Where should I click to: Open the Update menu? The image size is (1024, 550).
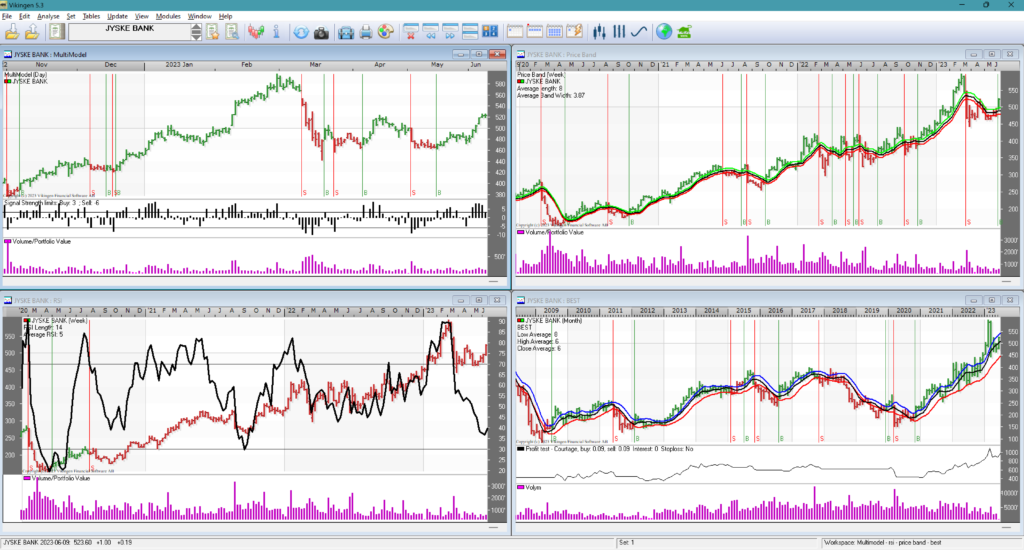(x=118, y=16)
